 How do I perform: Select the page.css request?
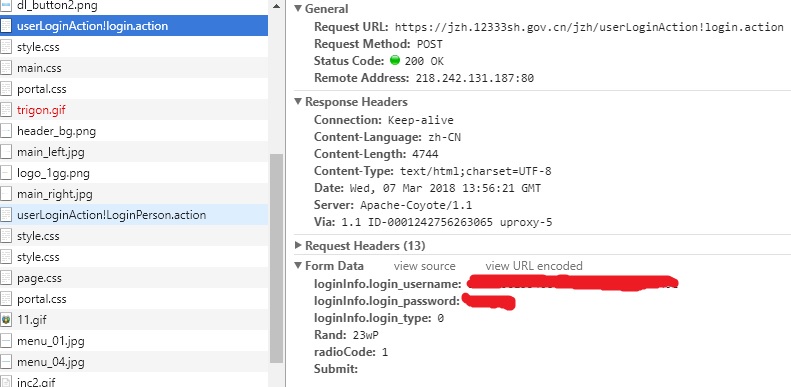134,278
